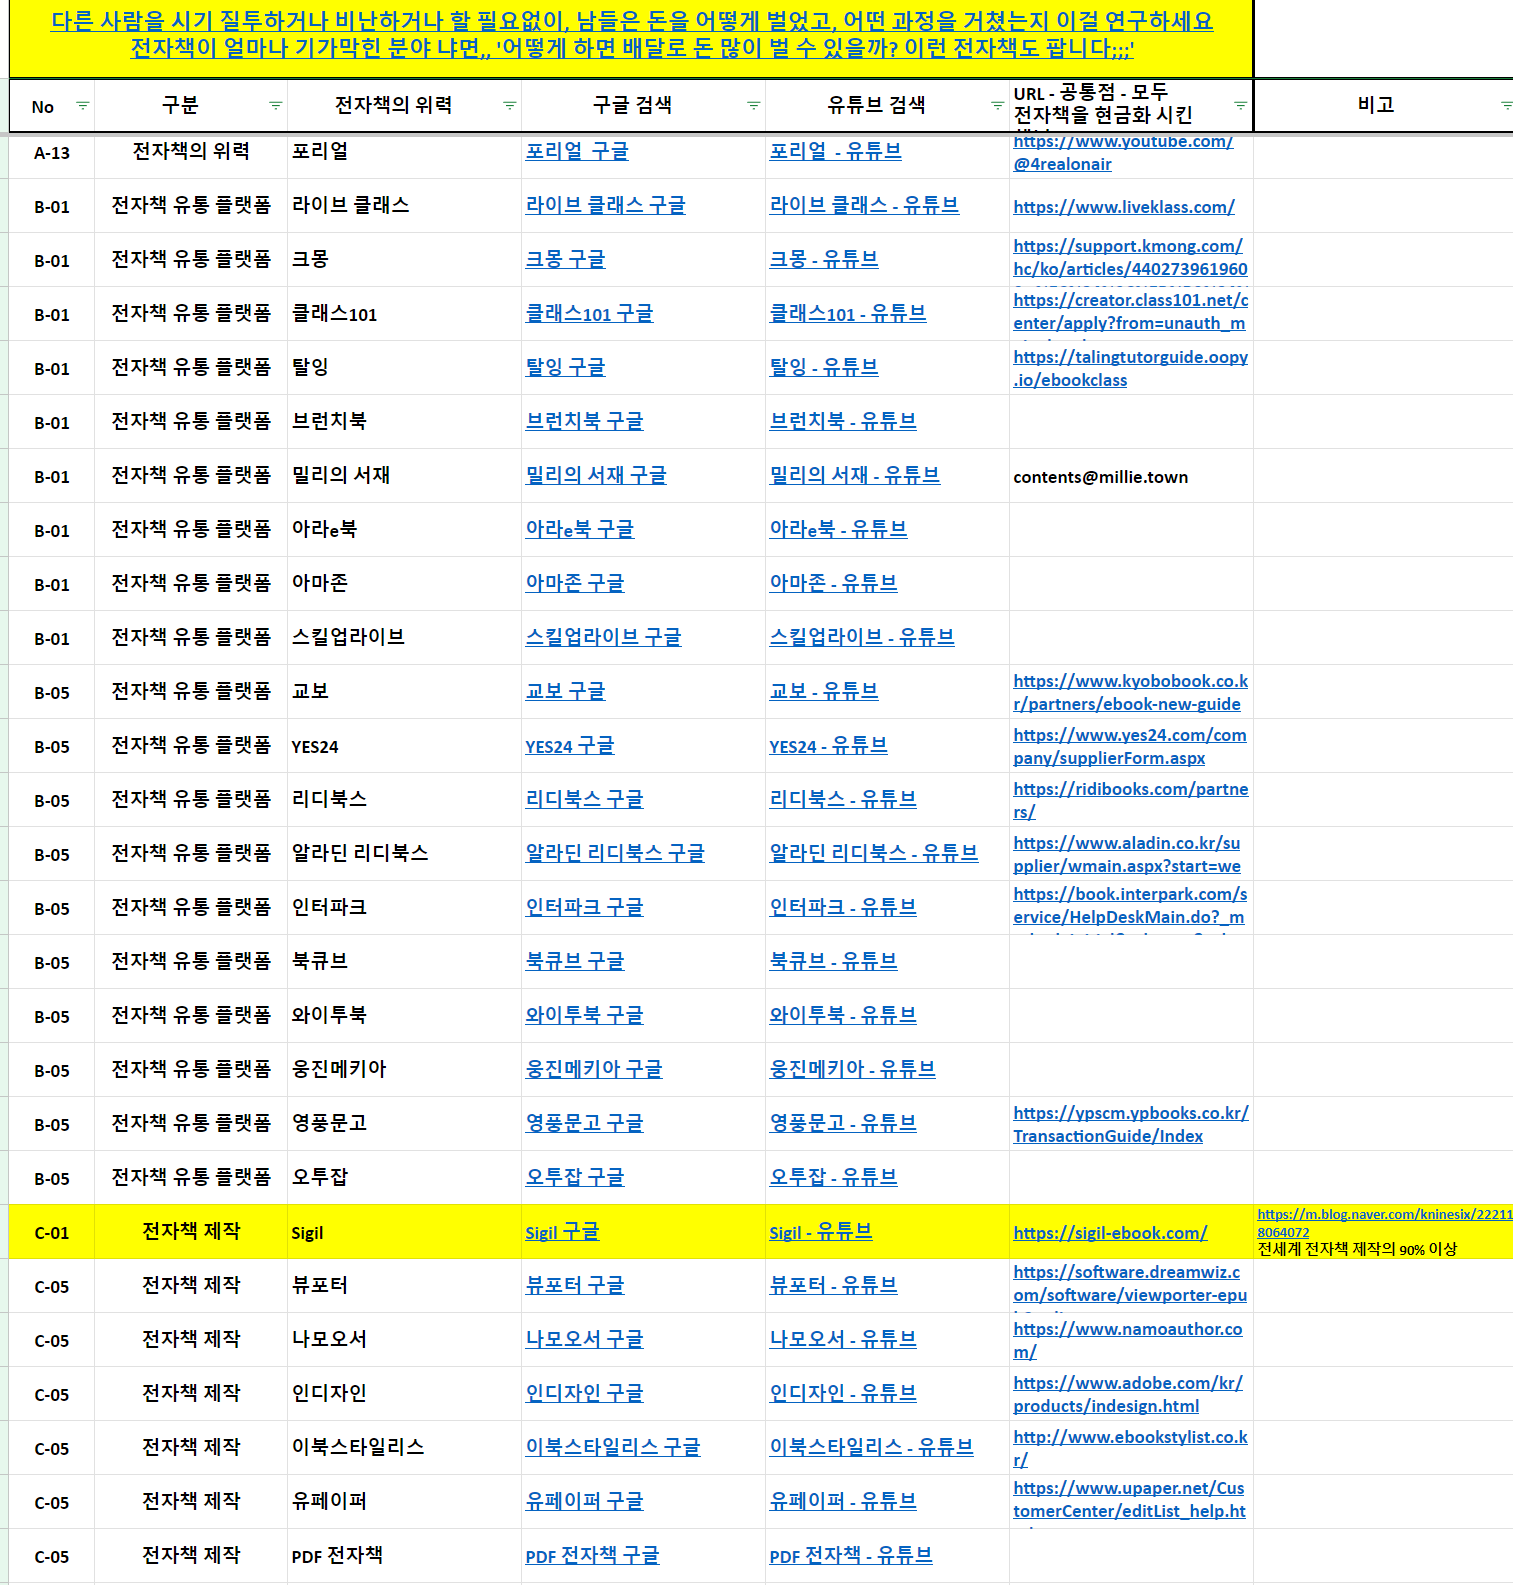The image size is (1513, 1585).
Task: Open the No column filter dropdown
Action: [x=82, y=105]
